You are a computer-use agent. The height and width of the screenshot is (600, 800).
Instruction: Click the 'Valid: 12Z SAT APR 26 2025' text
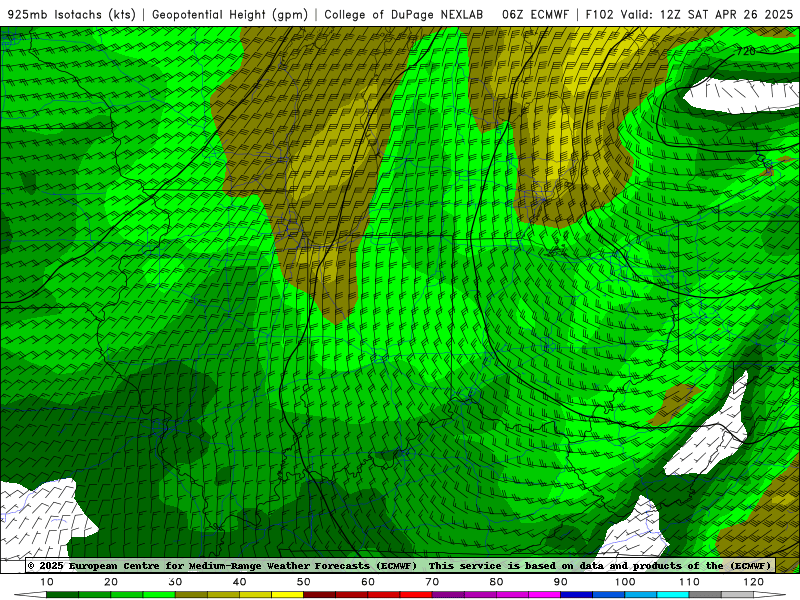click(707, 14)
